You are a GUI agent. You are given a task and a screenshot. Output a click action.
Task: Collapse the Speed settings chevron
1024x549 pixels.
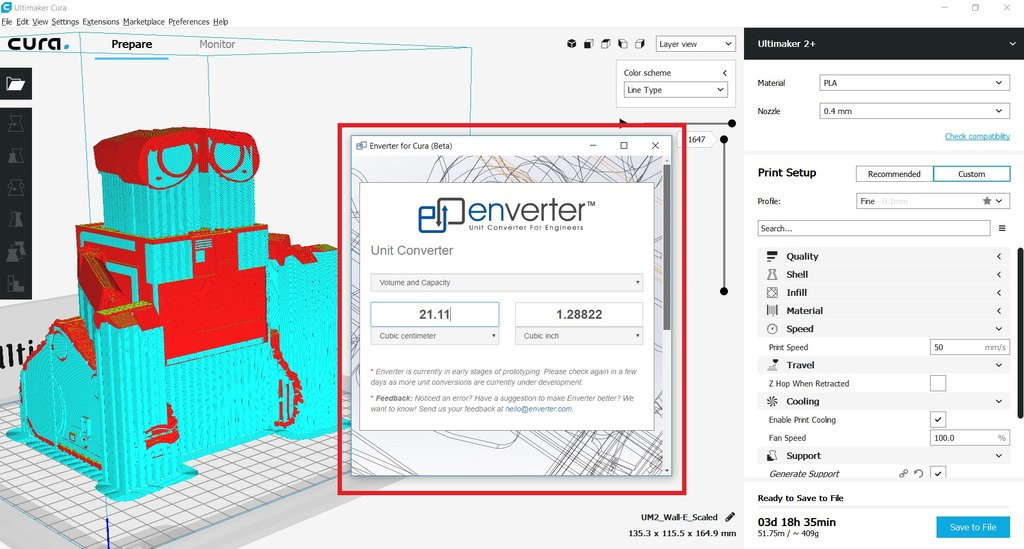999,329
